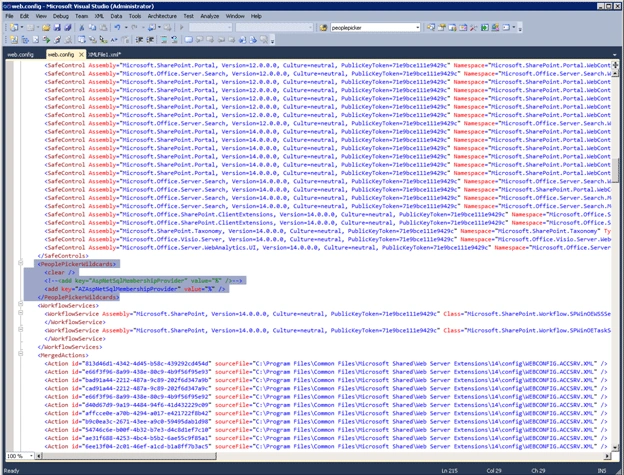The image size is (624, 475).
Task: Click the Save All icon
Action: 68,27
